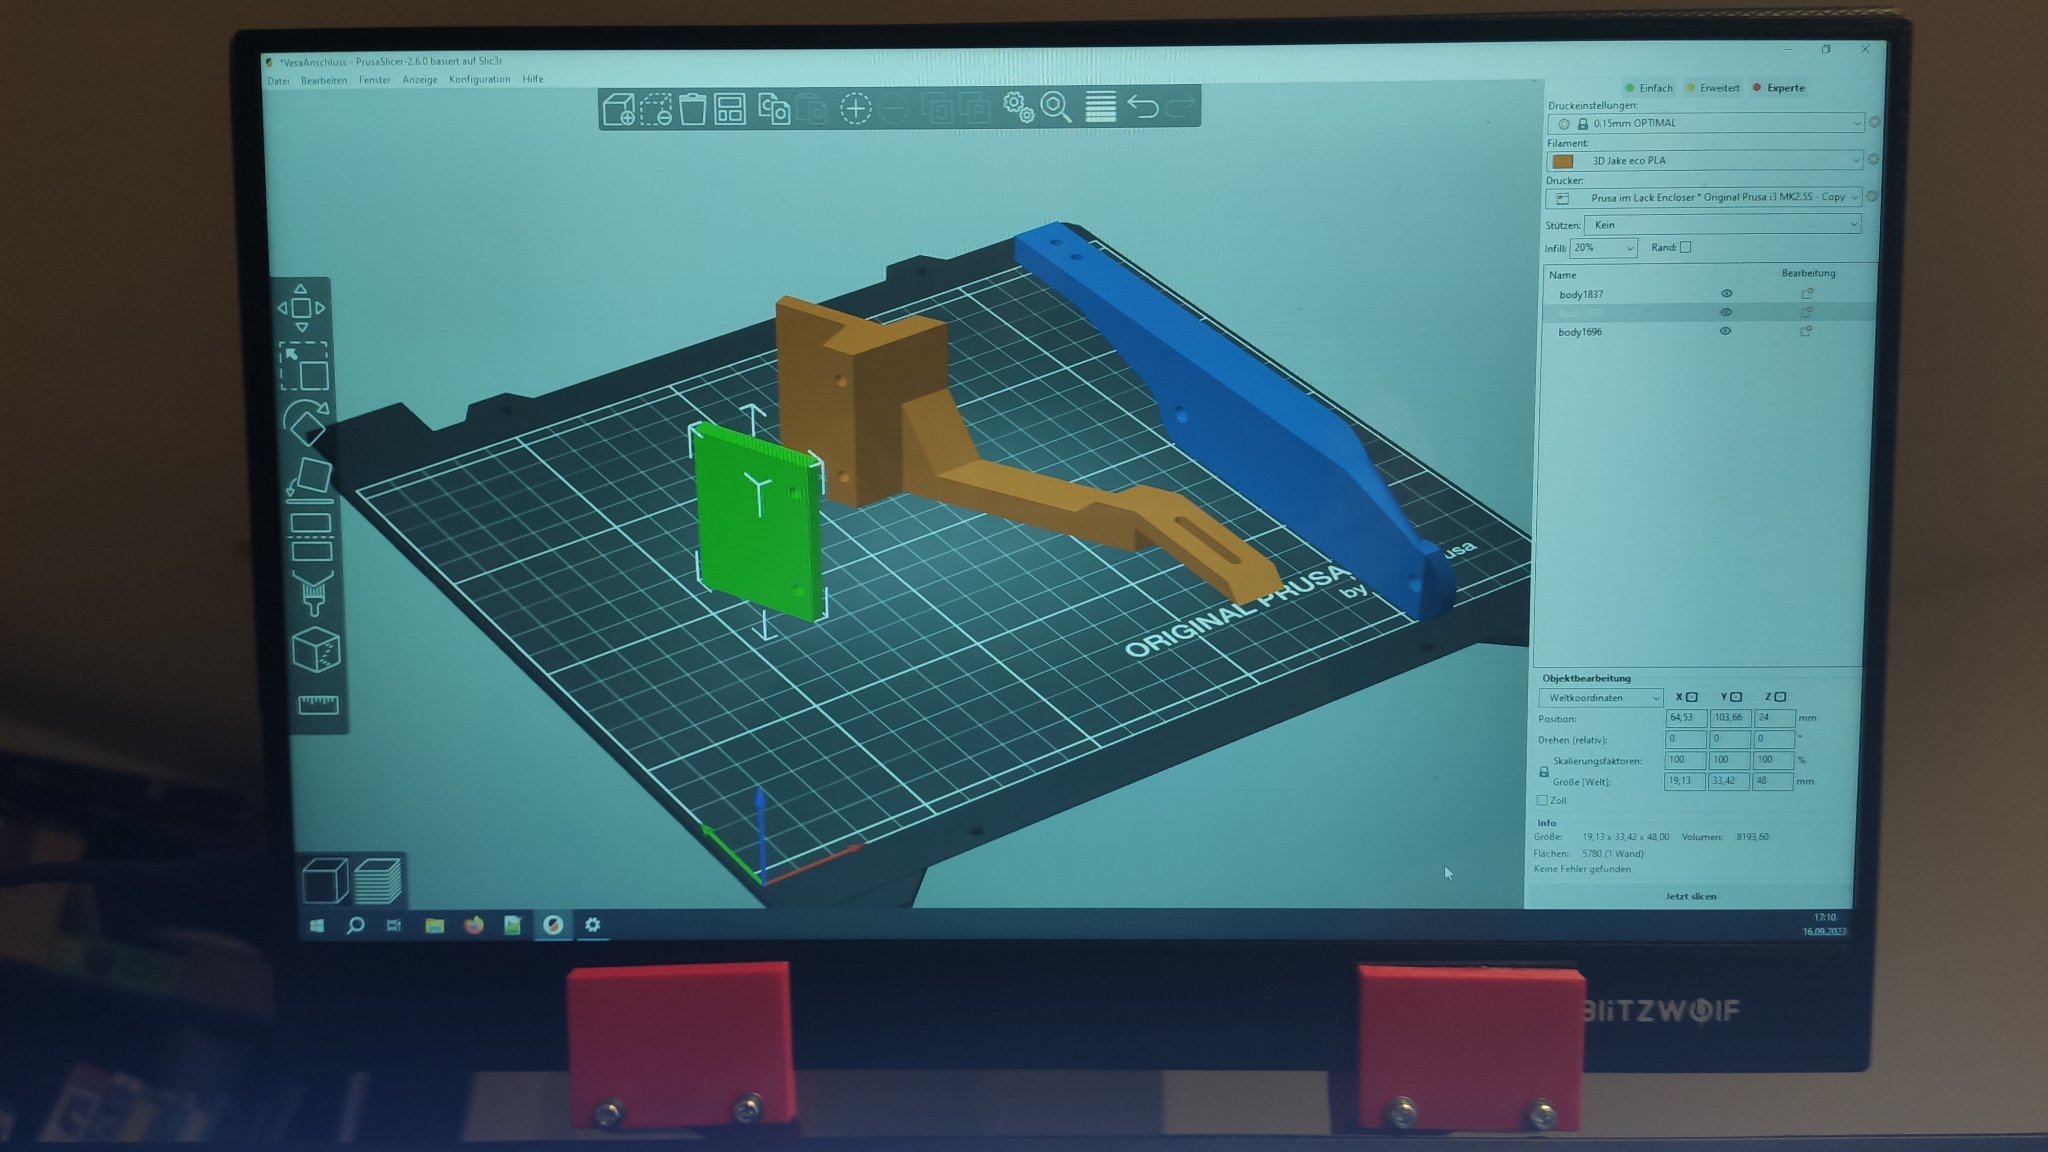This screenshot has height=1152, width=2048.
Task: Hide body1837 using its eye icon
Action: [1726, 293]
